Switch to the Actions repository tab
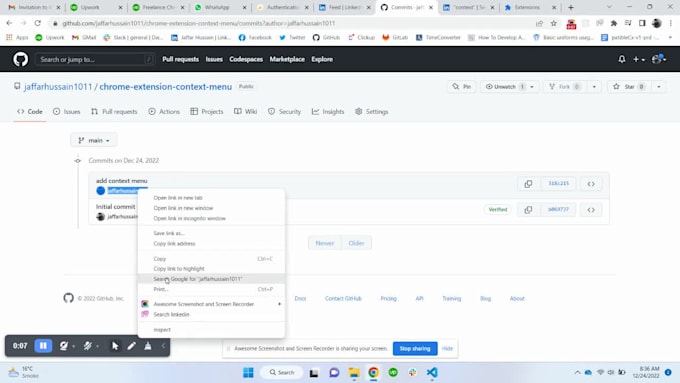 pyautogui.click(x=164, y=111)
